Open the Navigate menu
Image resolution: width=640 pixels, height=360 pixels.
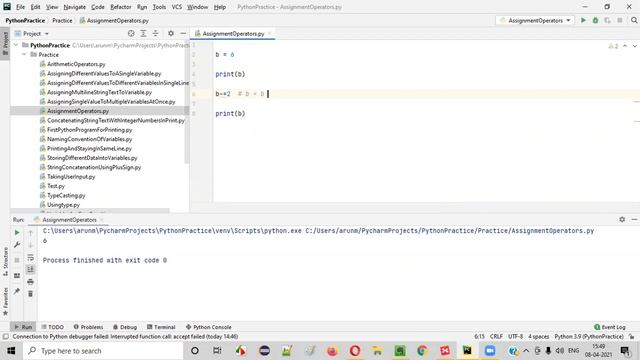75,7
